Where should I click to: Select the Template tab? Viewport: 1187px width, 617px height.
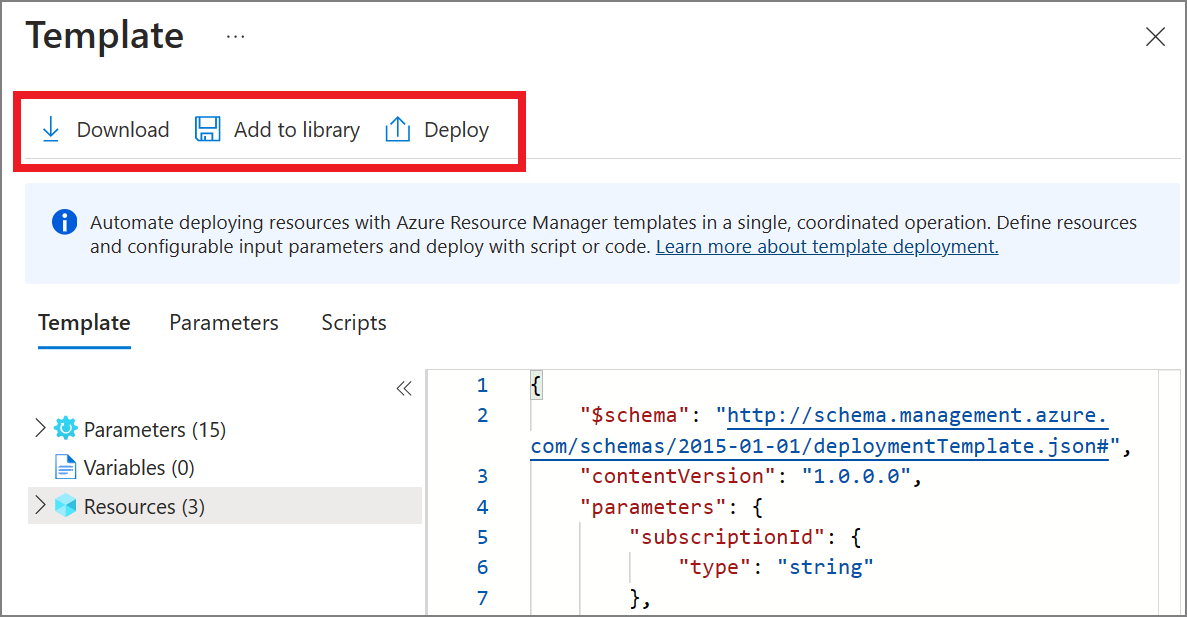(x=84, y=323)
